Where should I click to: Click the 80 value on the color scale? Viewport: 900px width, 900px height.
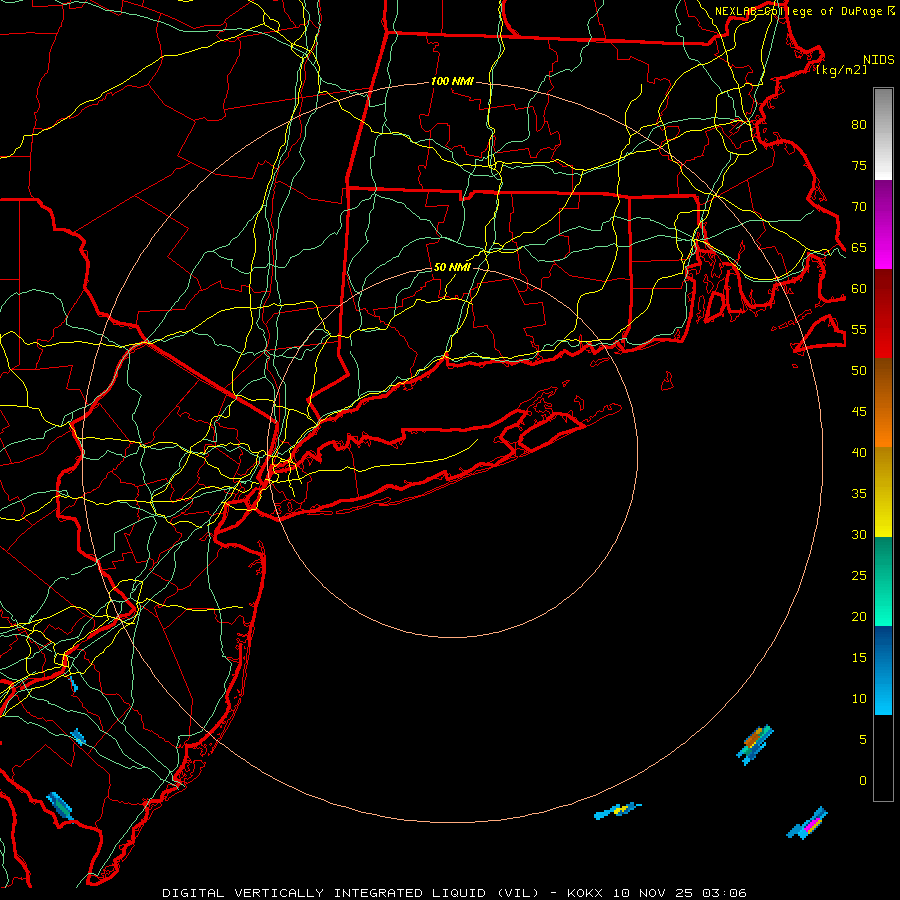coord(859,125)
